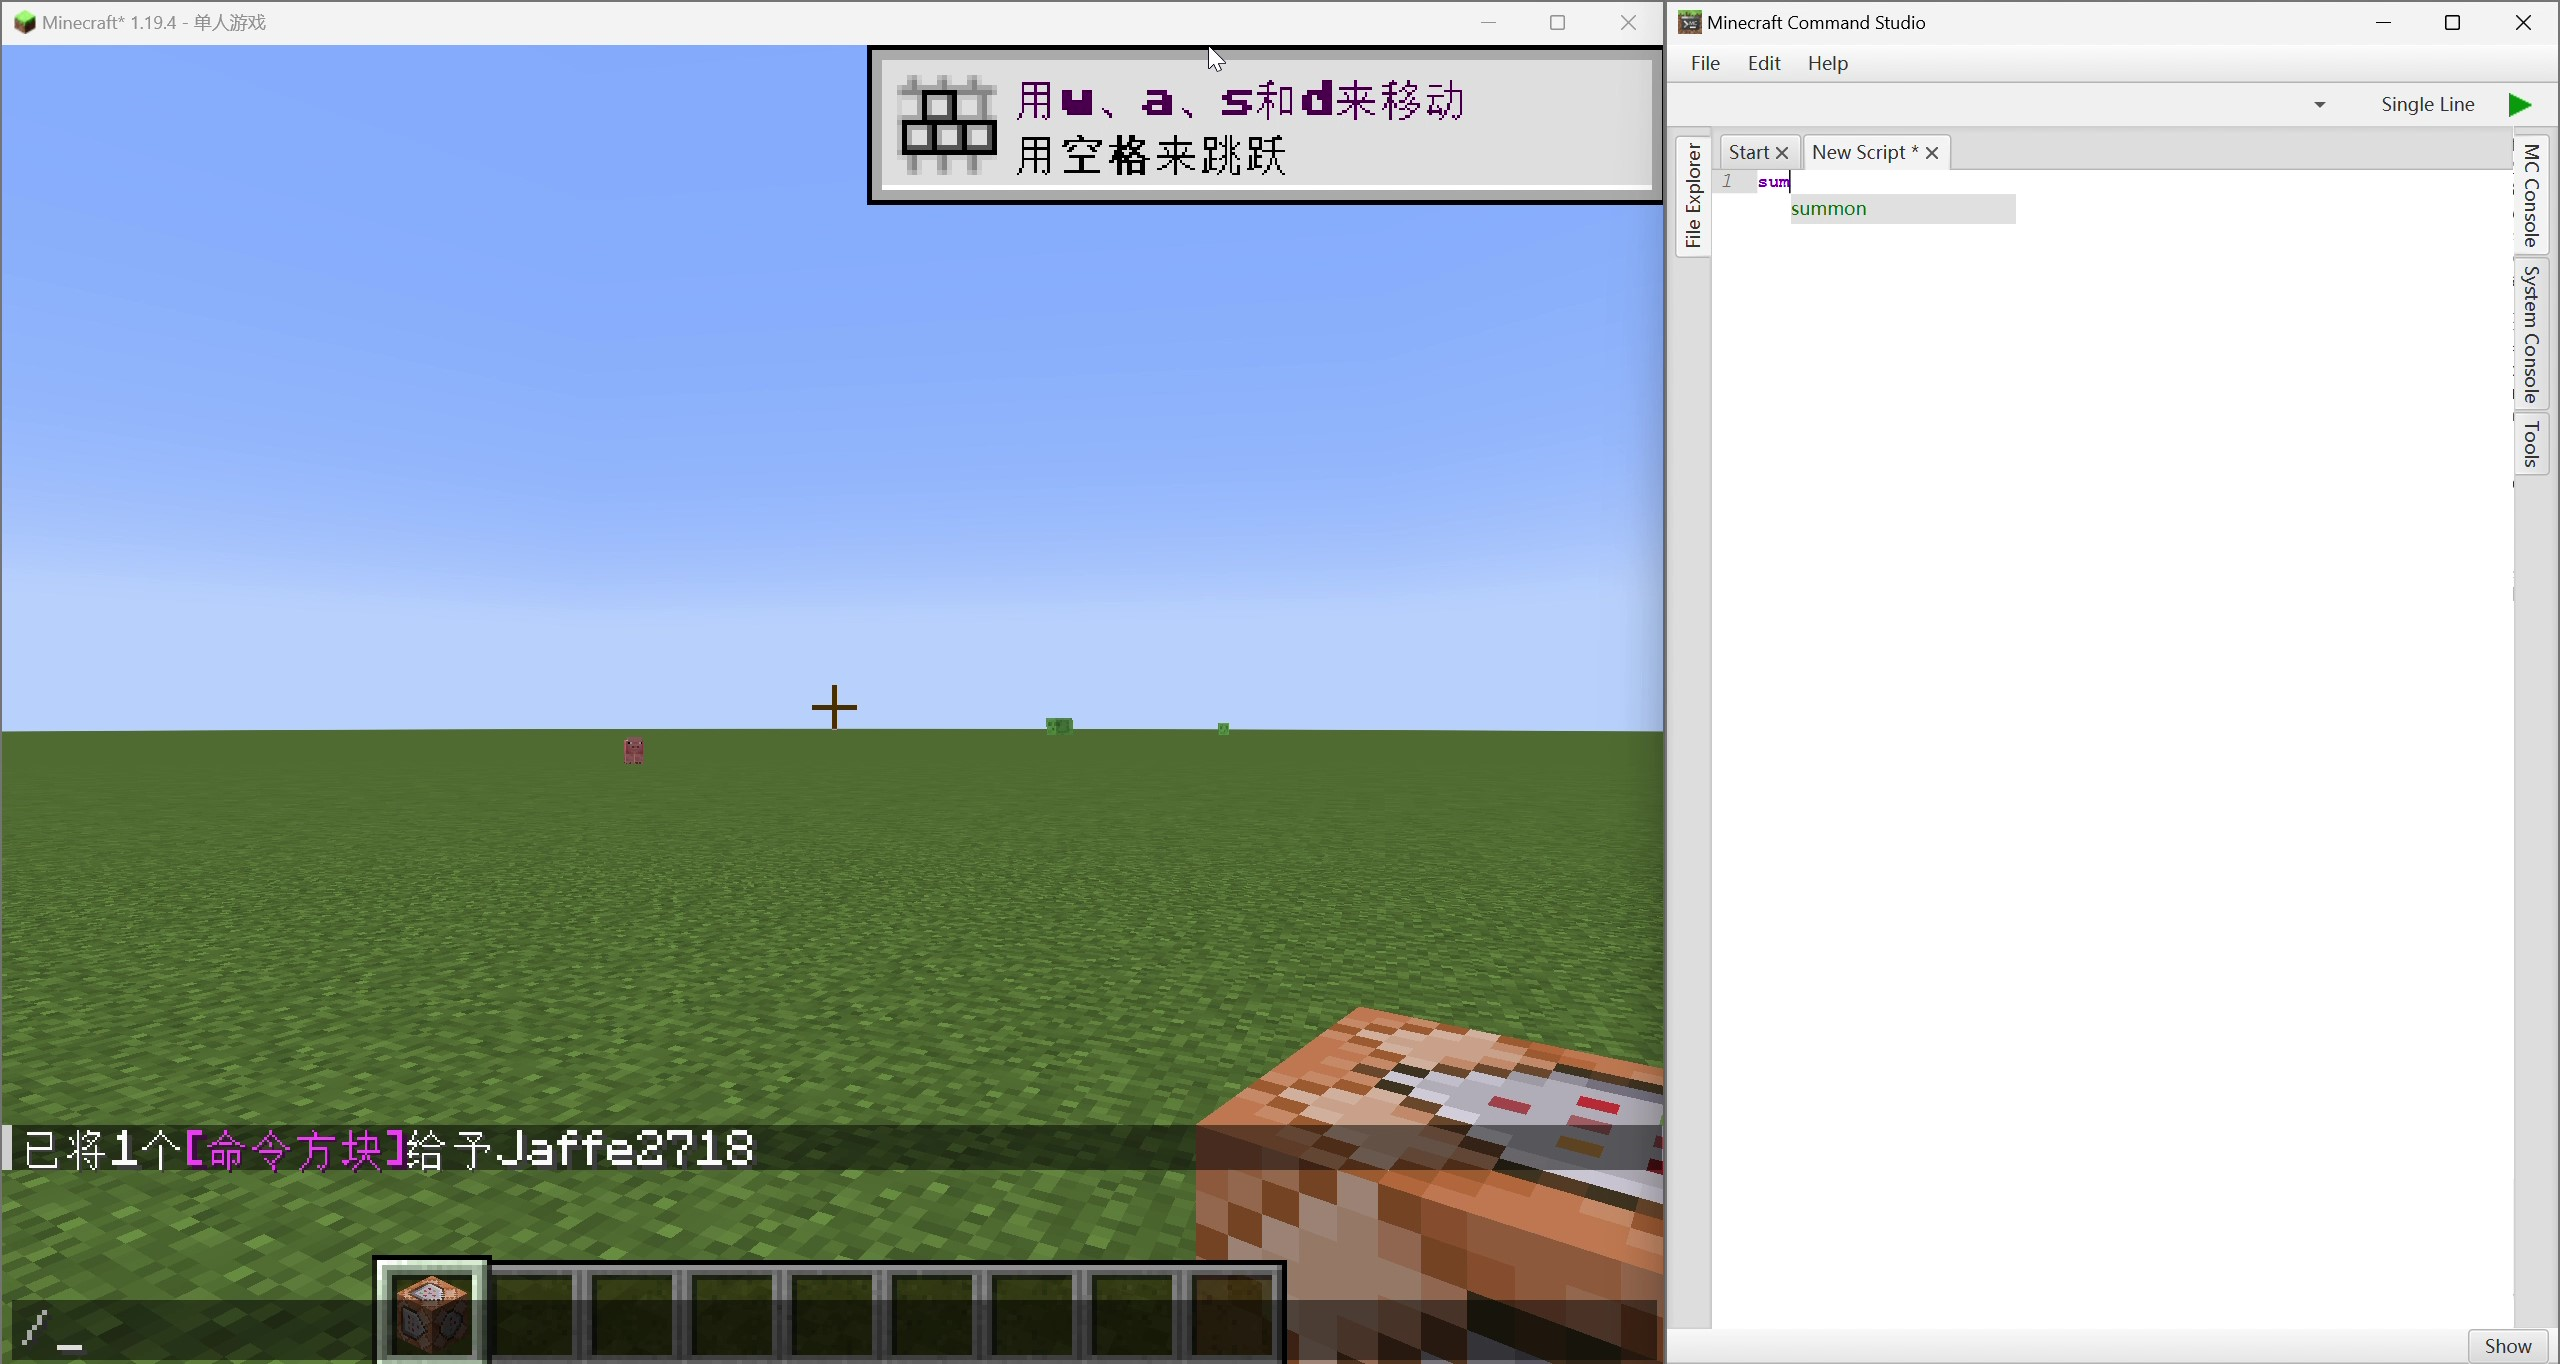Viewport: 2560px width, 1364px height.
Task: Switch to the Start tab
Action: (x=1749, y=152)
